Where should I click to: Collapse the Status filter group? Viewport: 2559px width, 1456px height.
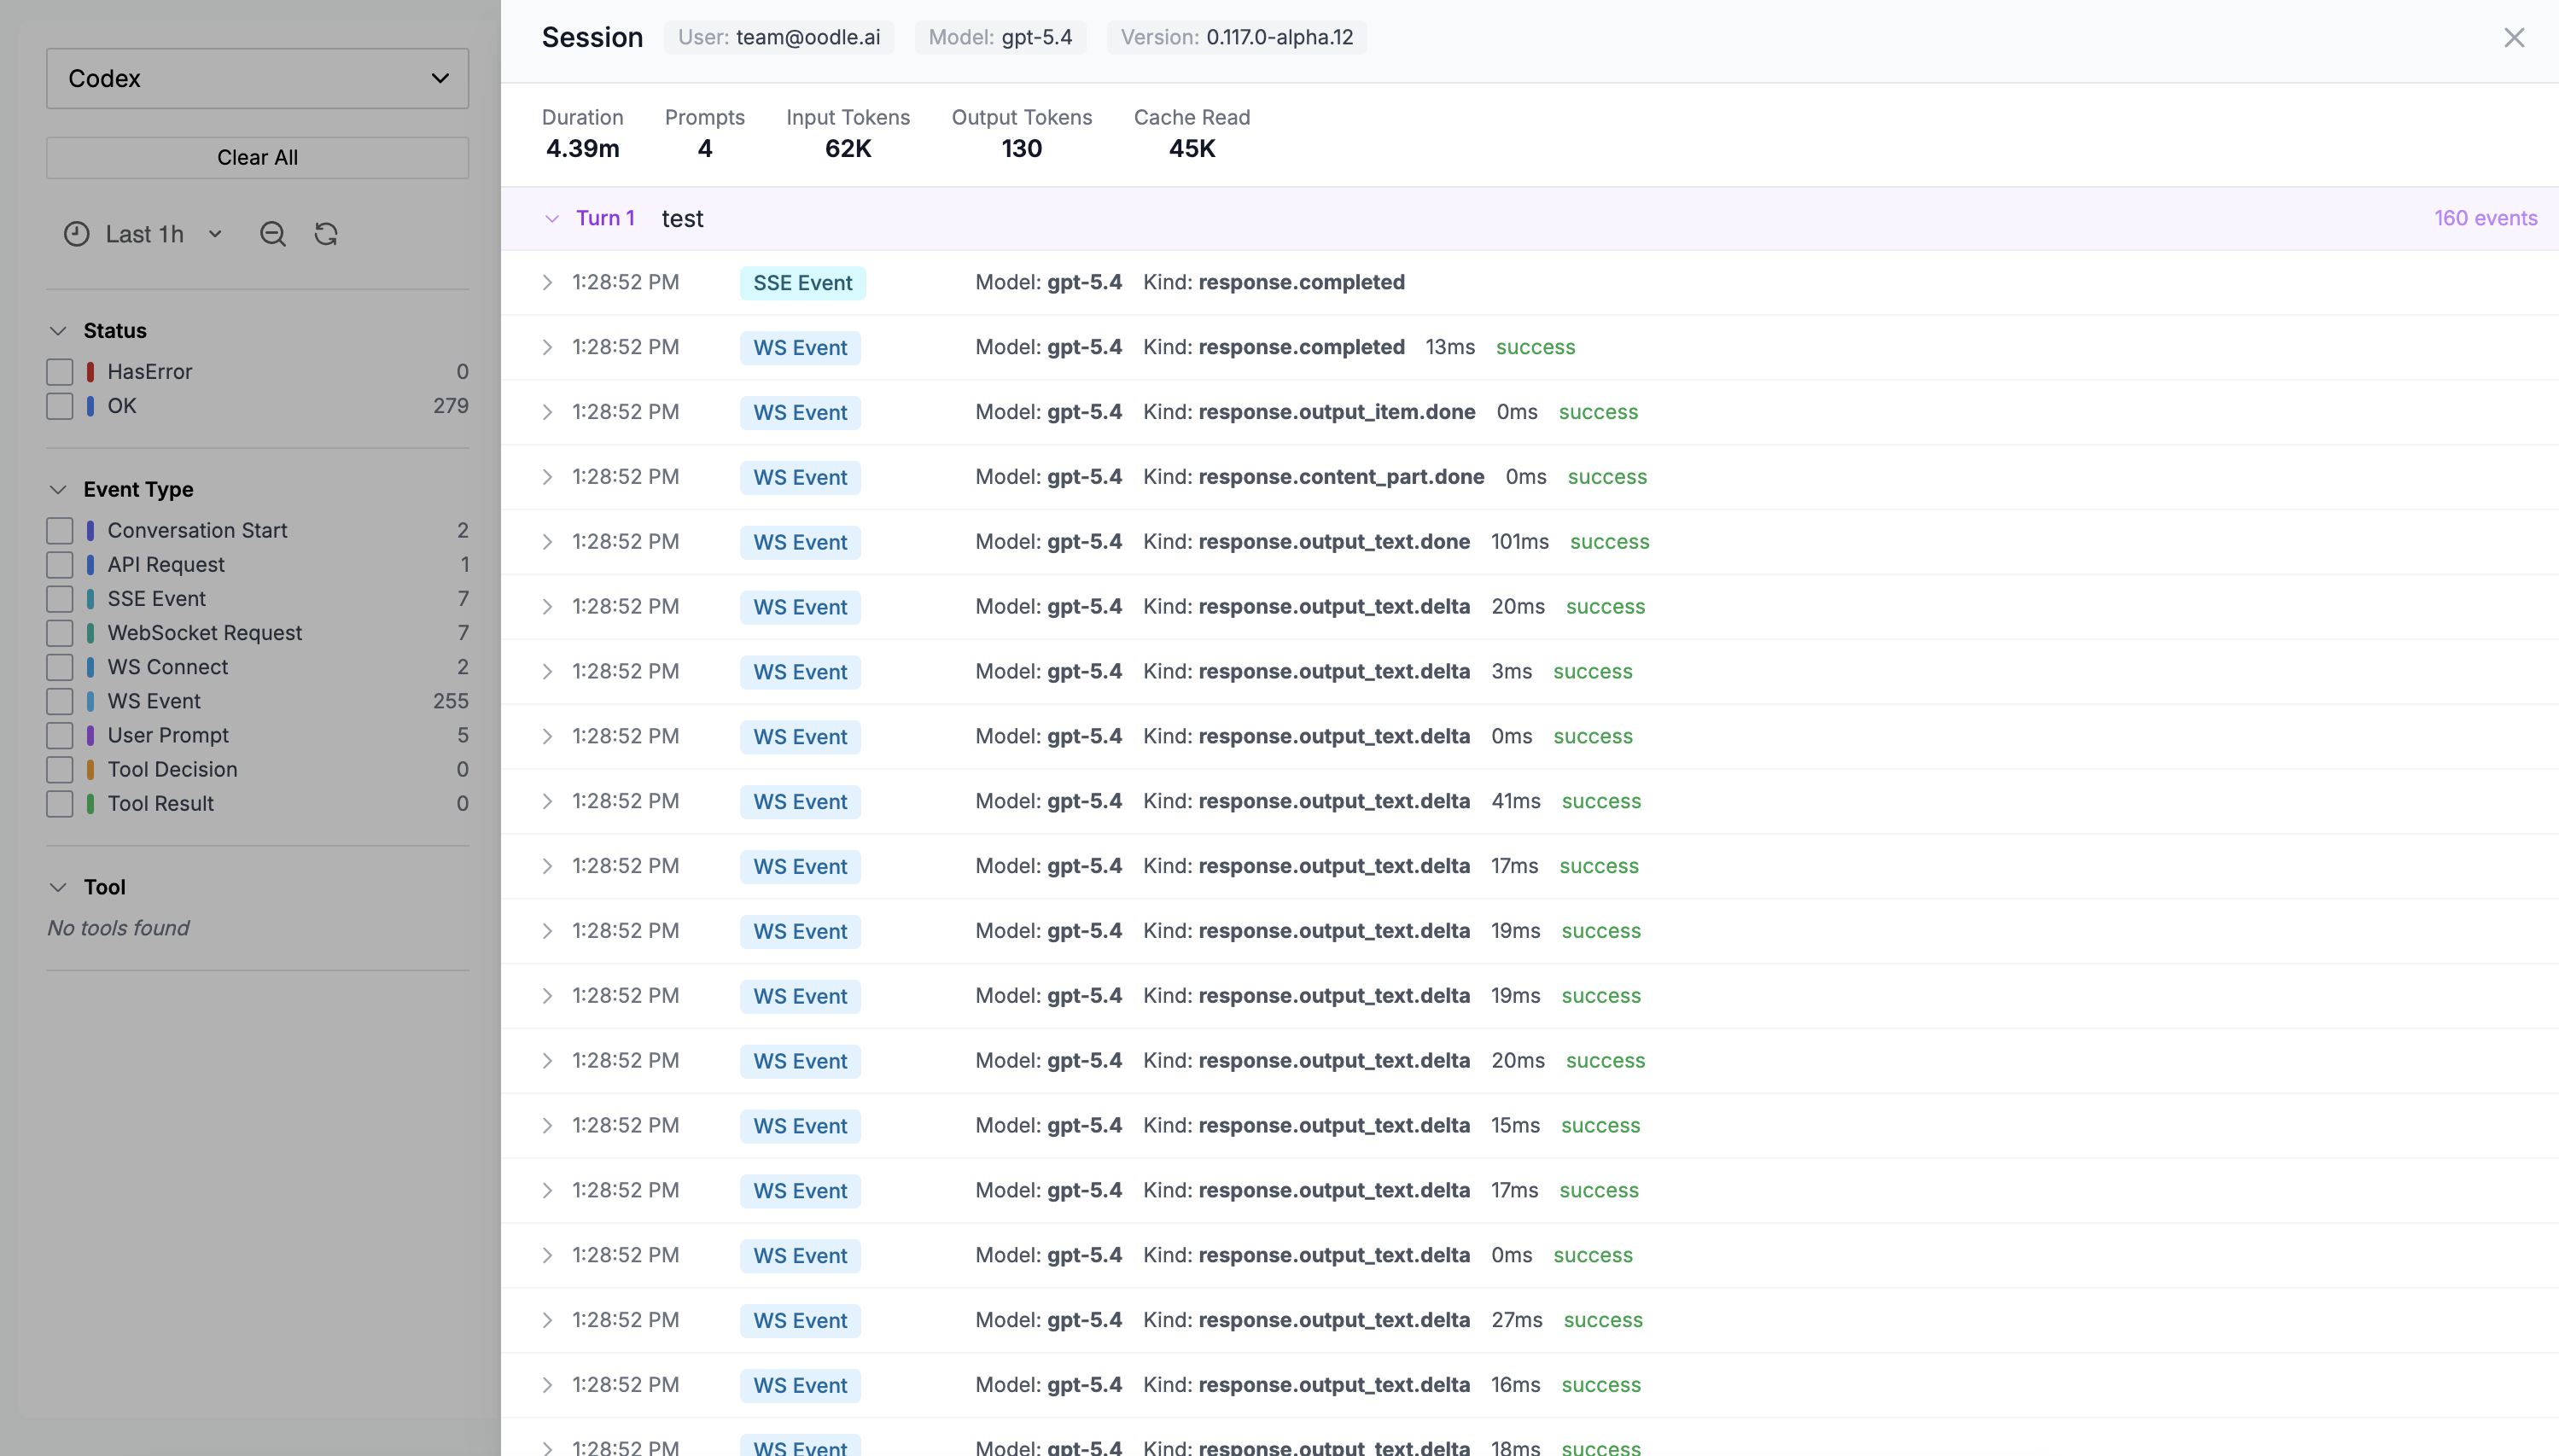point(58,331)
